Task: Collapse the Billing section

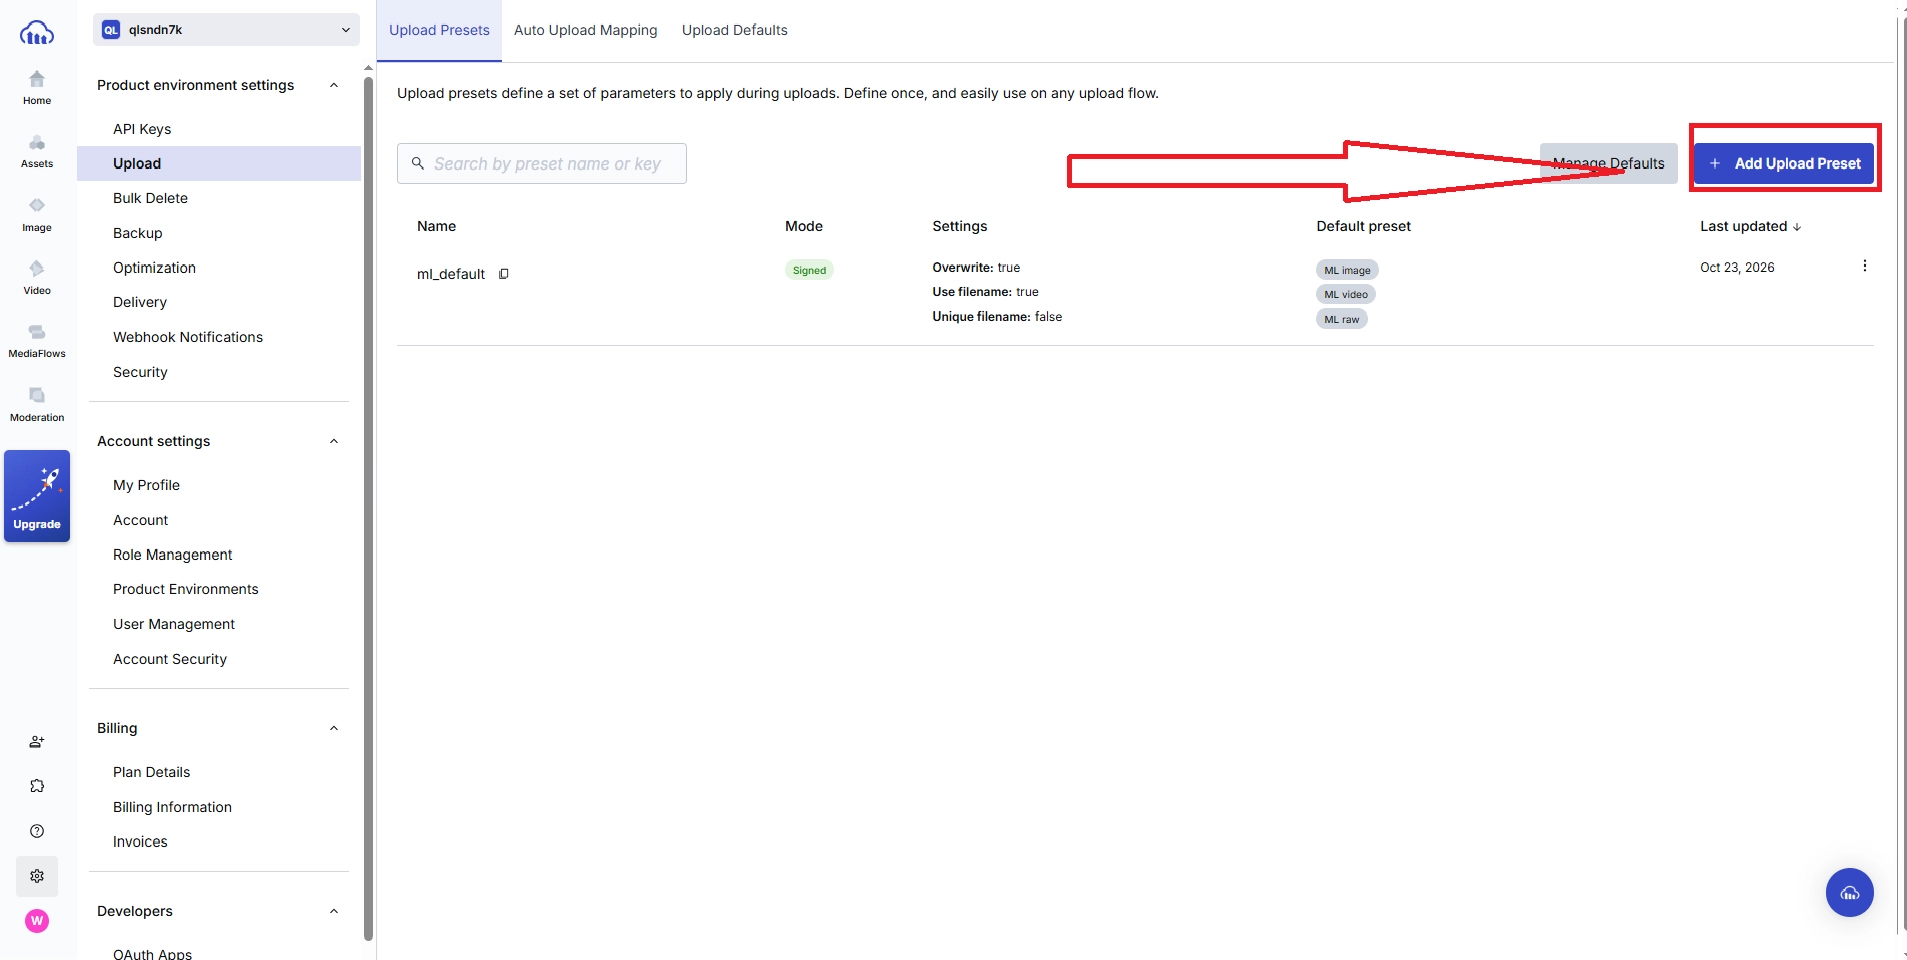Action: click(x=334, y=728)
